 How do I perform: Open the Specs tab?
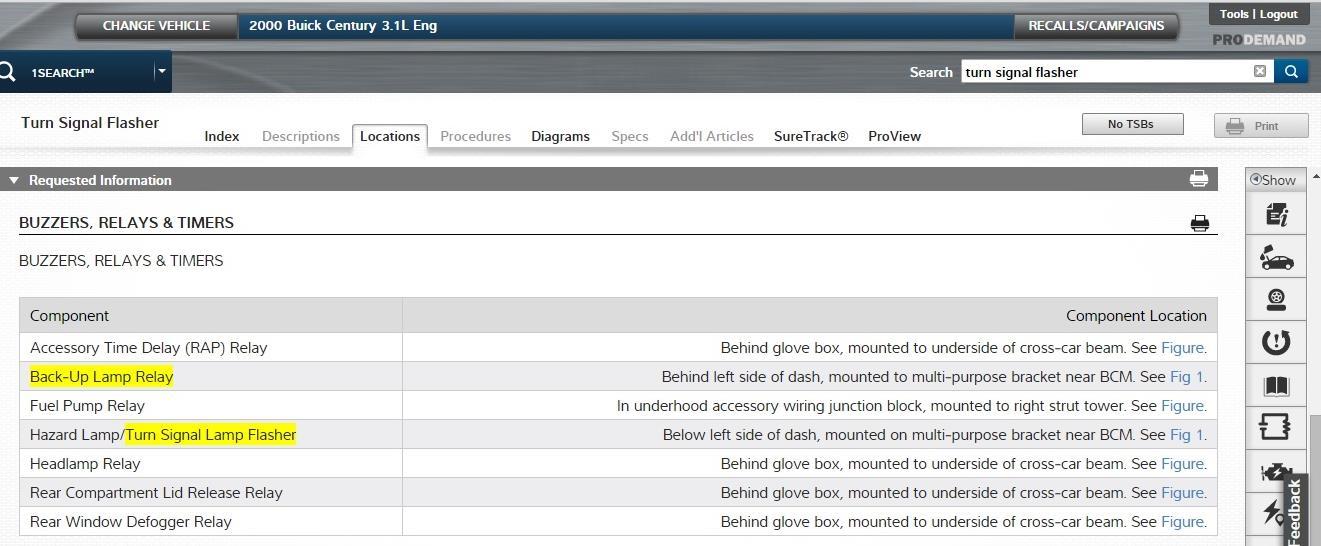(x=630, y=136)
